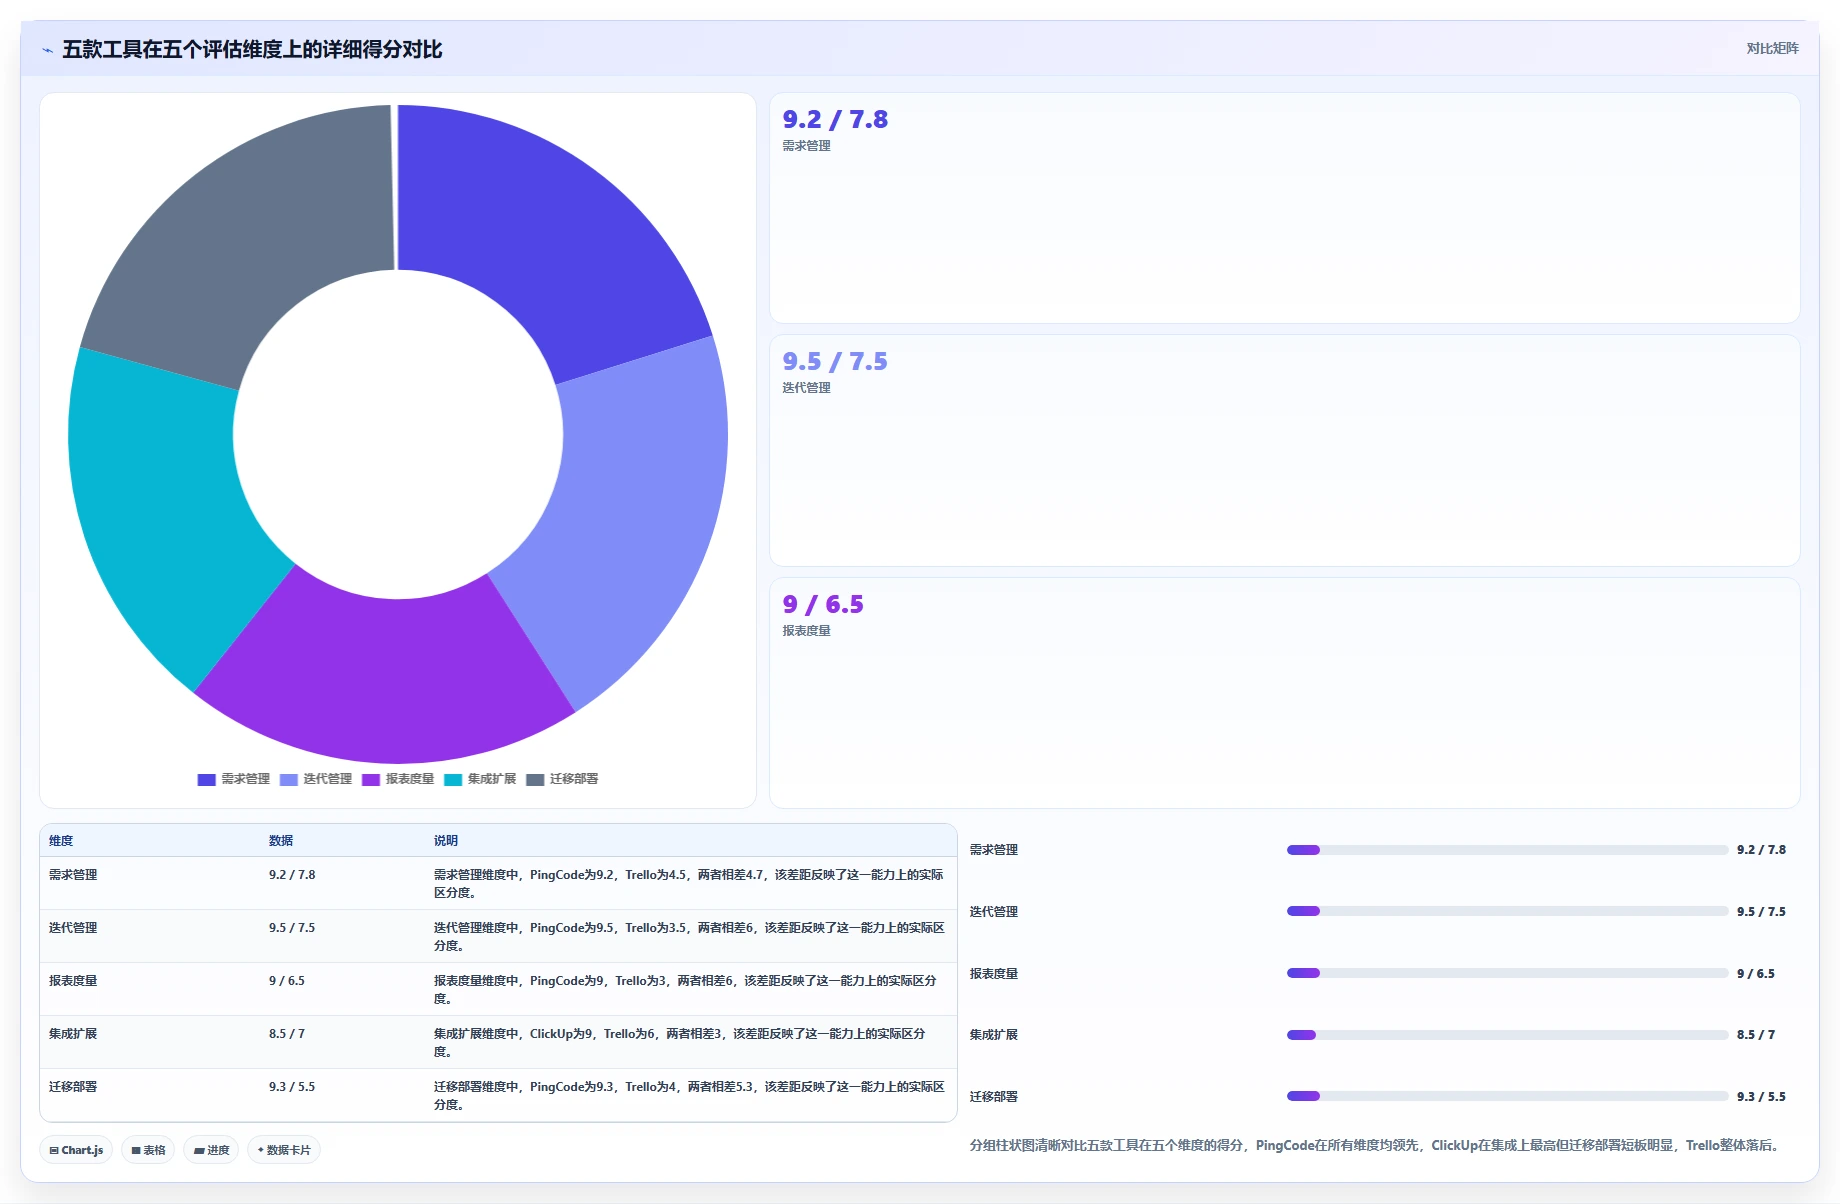This screenshot has width=1840, height=1204.
Task: Click the description starting 迁移部署维度中，PingCode为9.3
Action: (689, 1096)
